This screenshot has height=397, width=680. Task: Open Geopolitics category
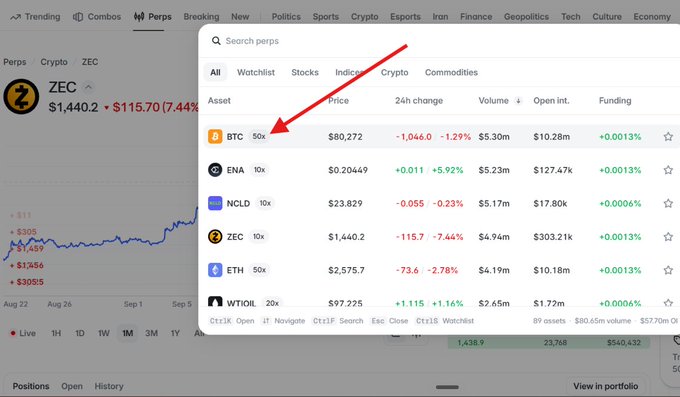tap(526, 17)
